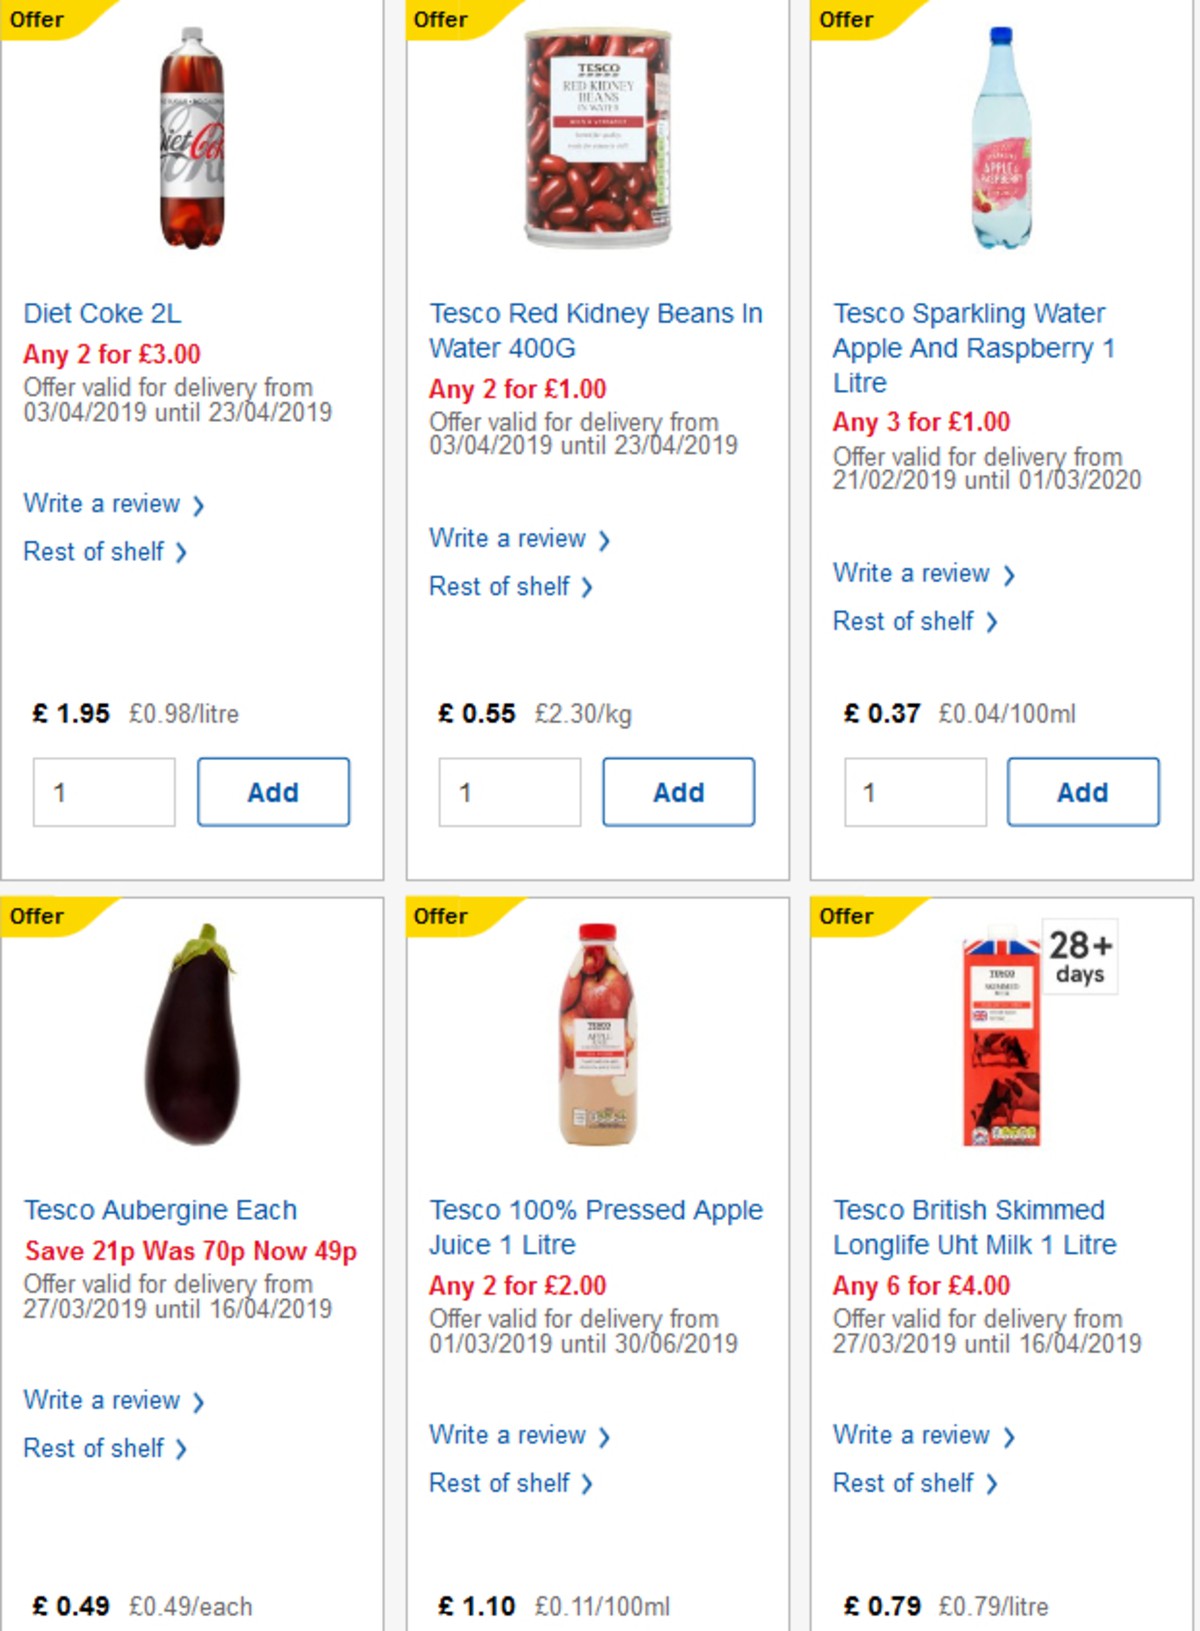Click the Pressed Apple Juice bottle image
This screenshot has height=1631, width=1200.
coord(600,1035)
